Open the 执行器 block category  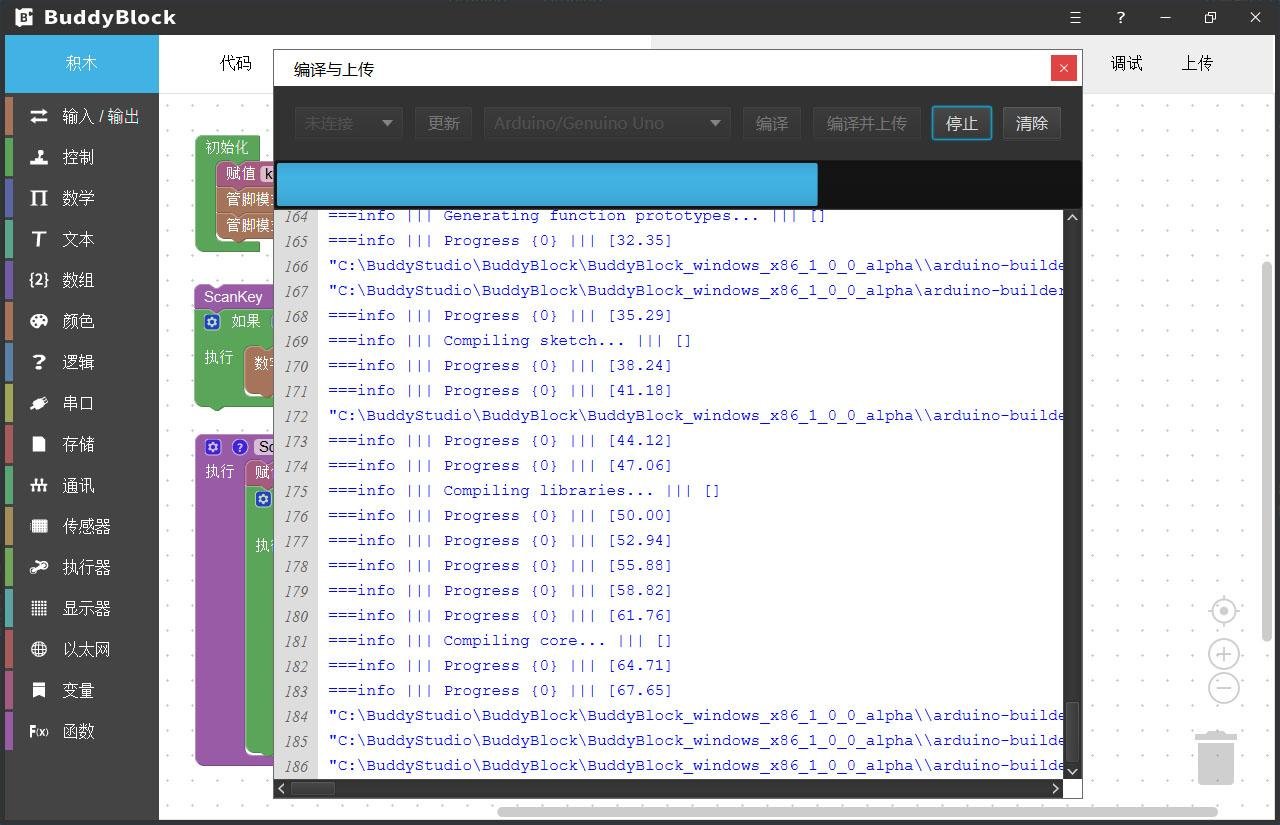click(82, 567)
